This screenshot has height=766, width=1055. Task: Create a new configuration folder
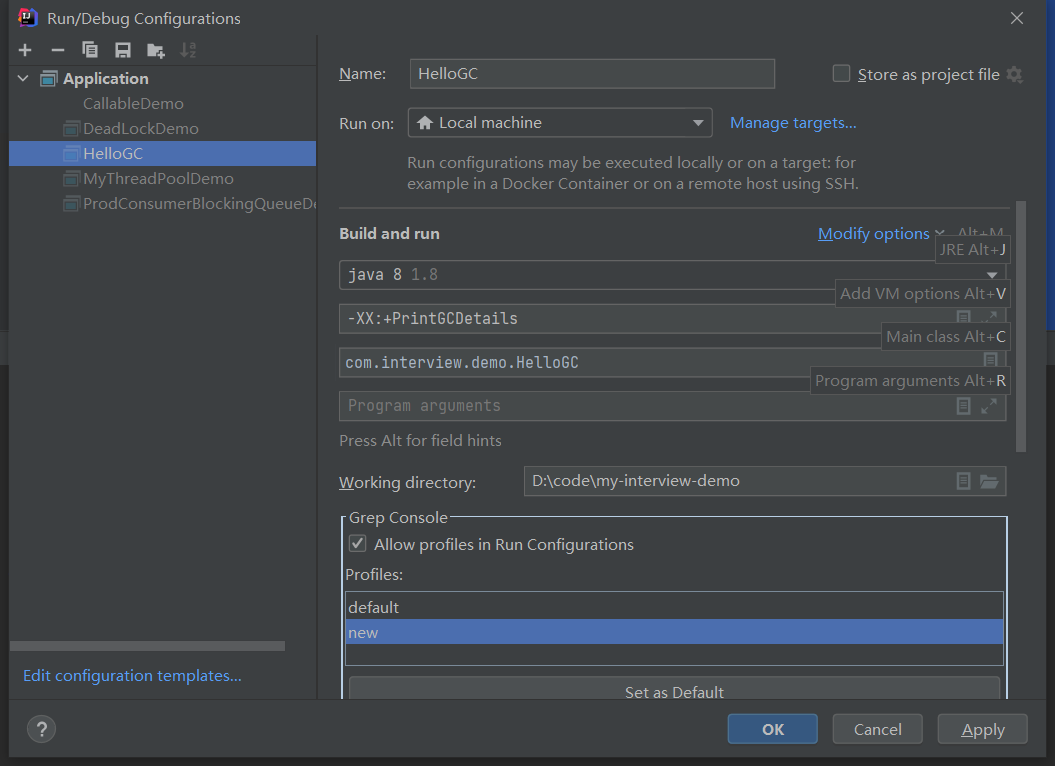pos(155,50)
